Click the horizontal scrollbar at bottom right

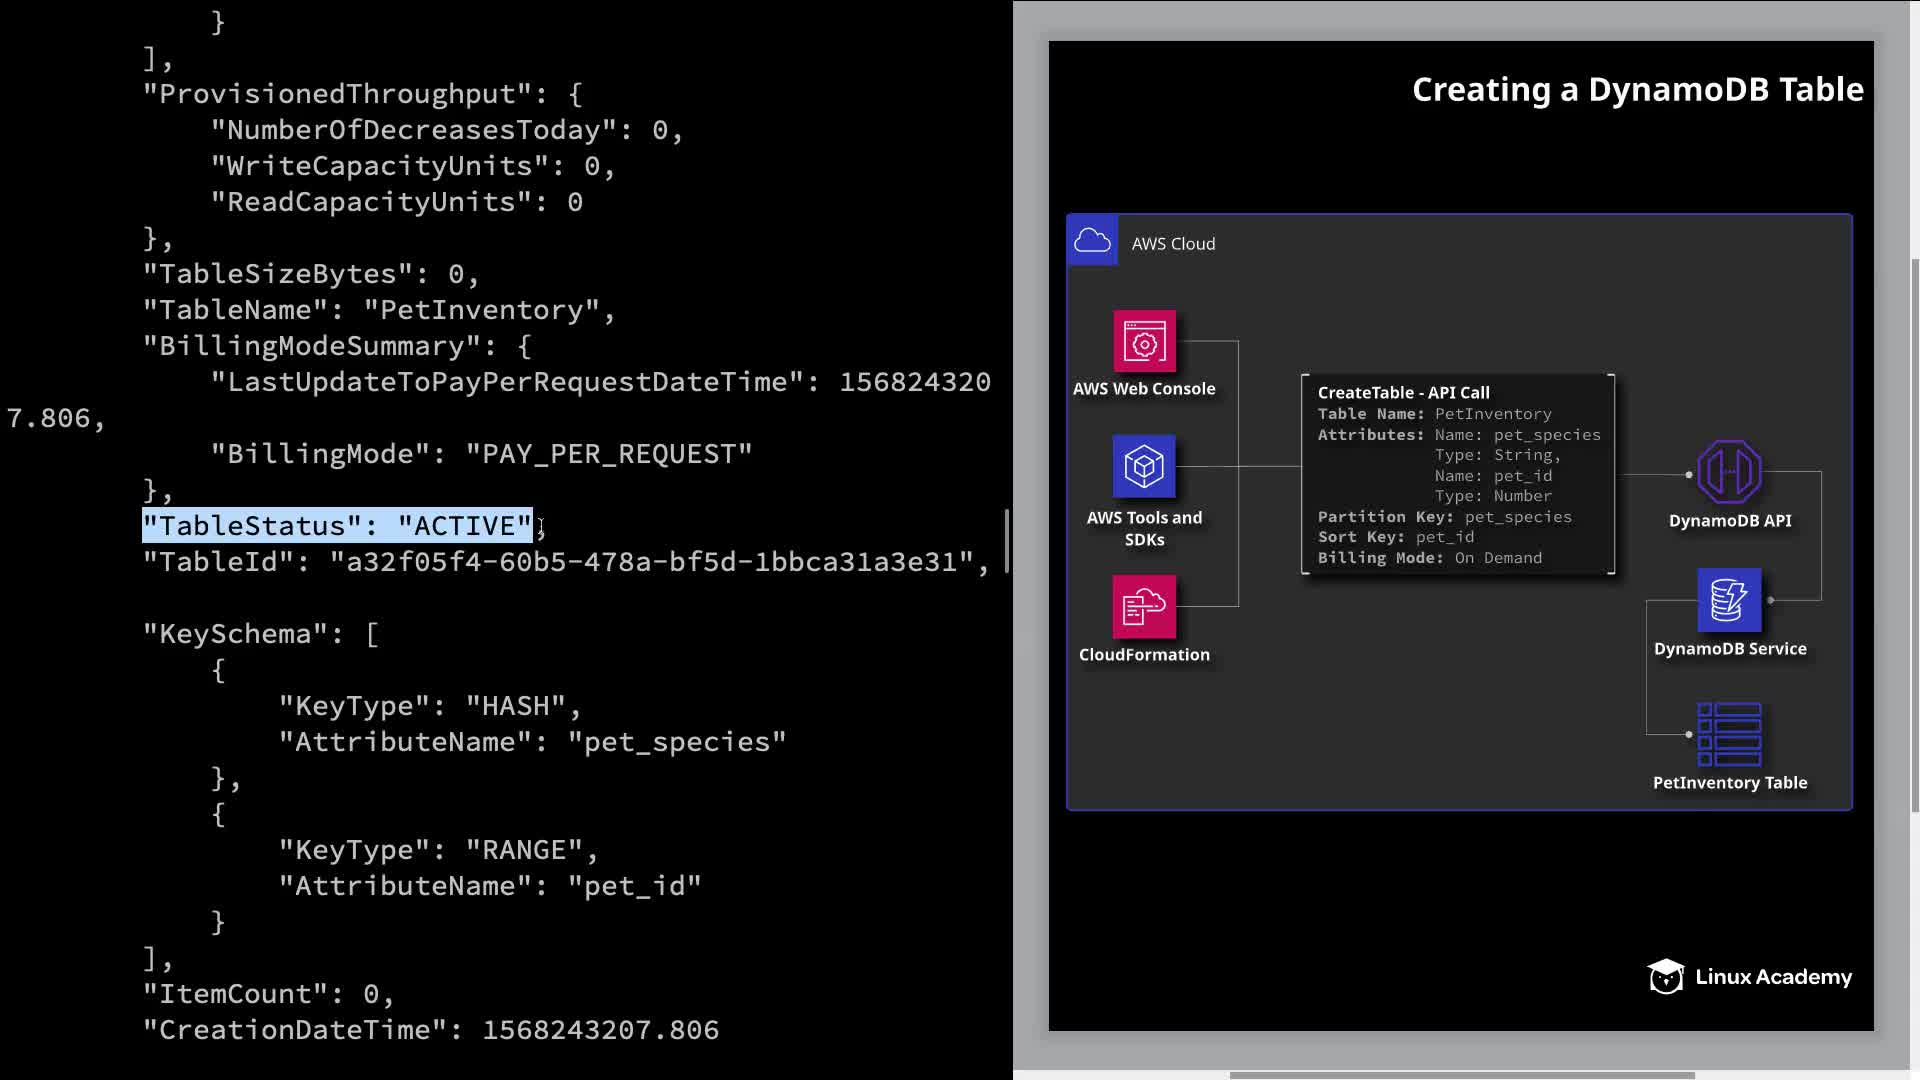(x=1460, y=1075)
